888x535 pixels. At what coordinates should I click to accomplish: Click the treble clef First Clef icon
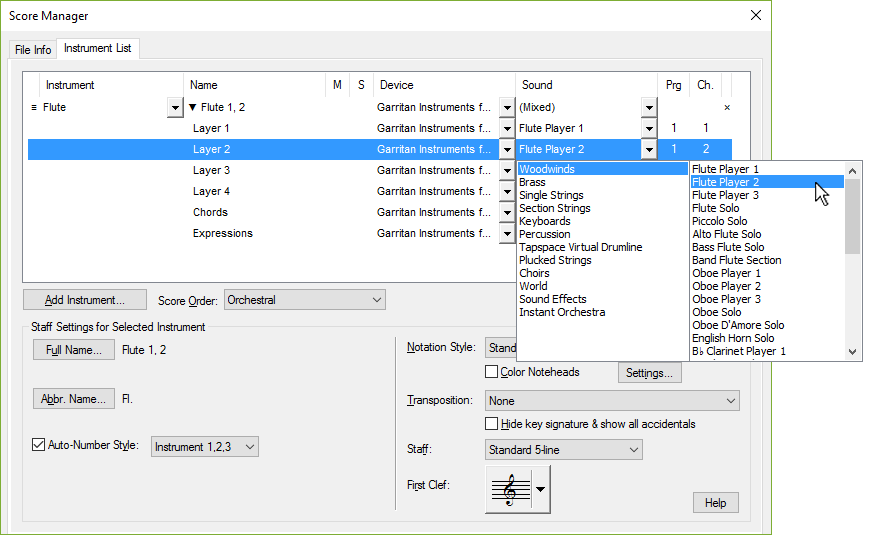[509, 489]
